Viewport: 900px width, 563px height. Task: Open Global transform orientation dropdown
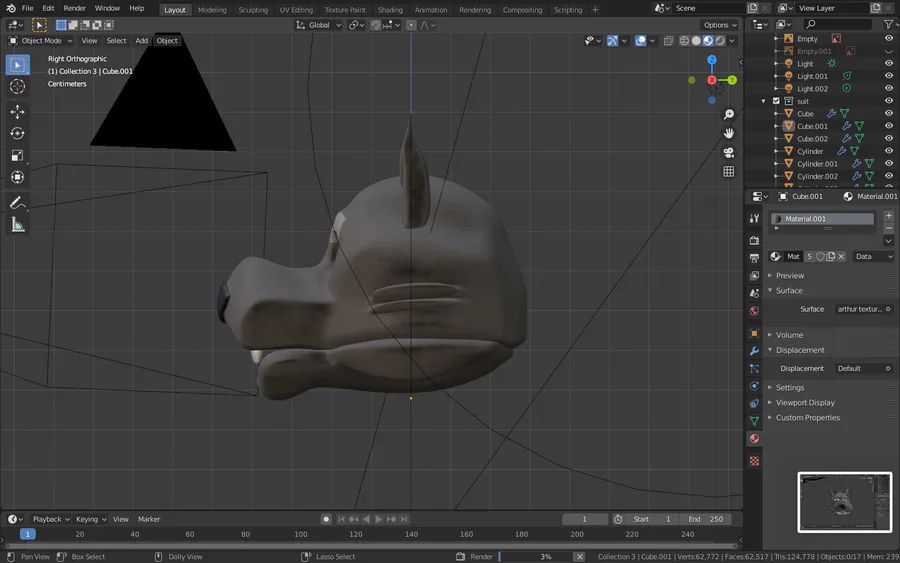tap(319, 25)
